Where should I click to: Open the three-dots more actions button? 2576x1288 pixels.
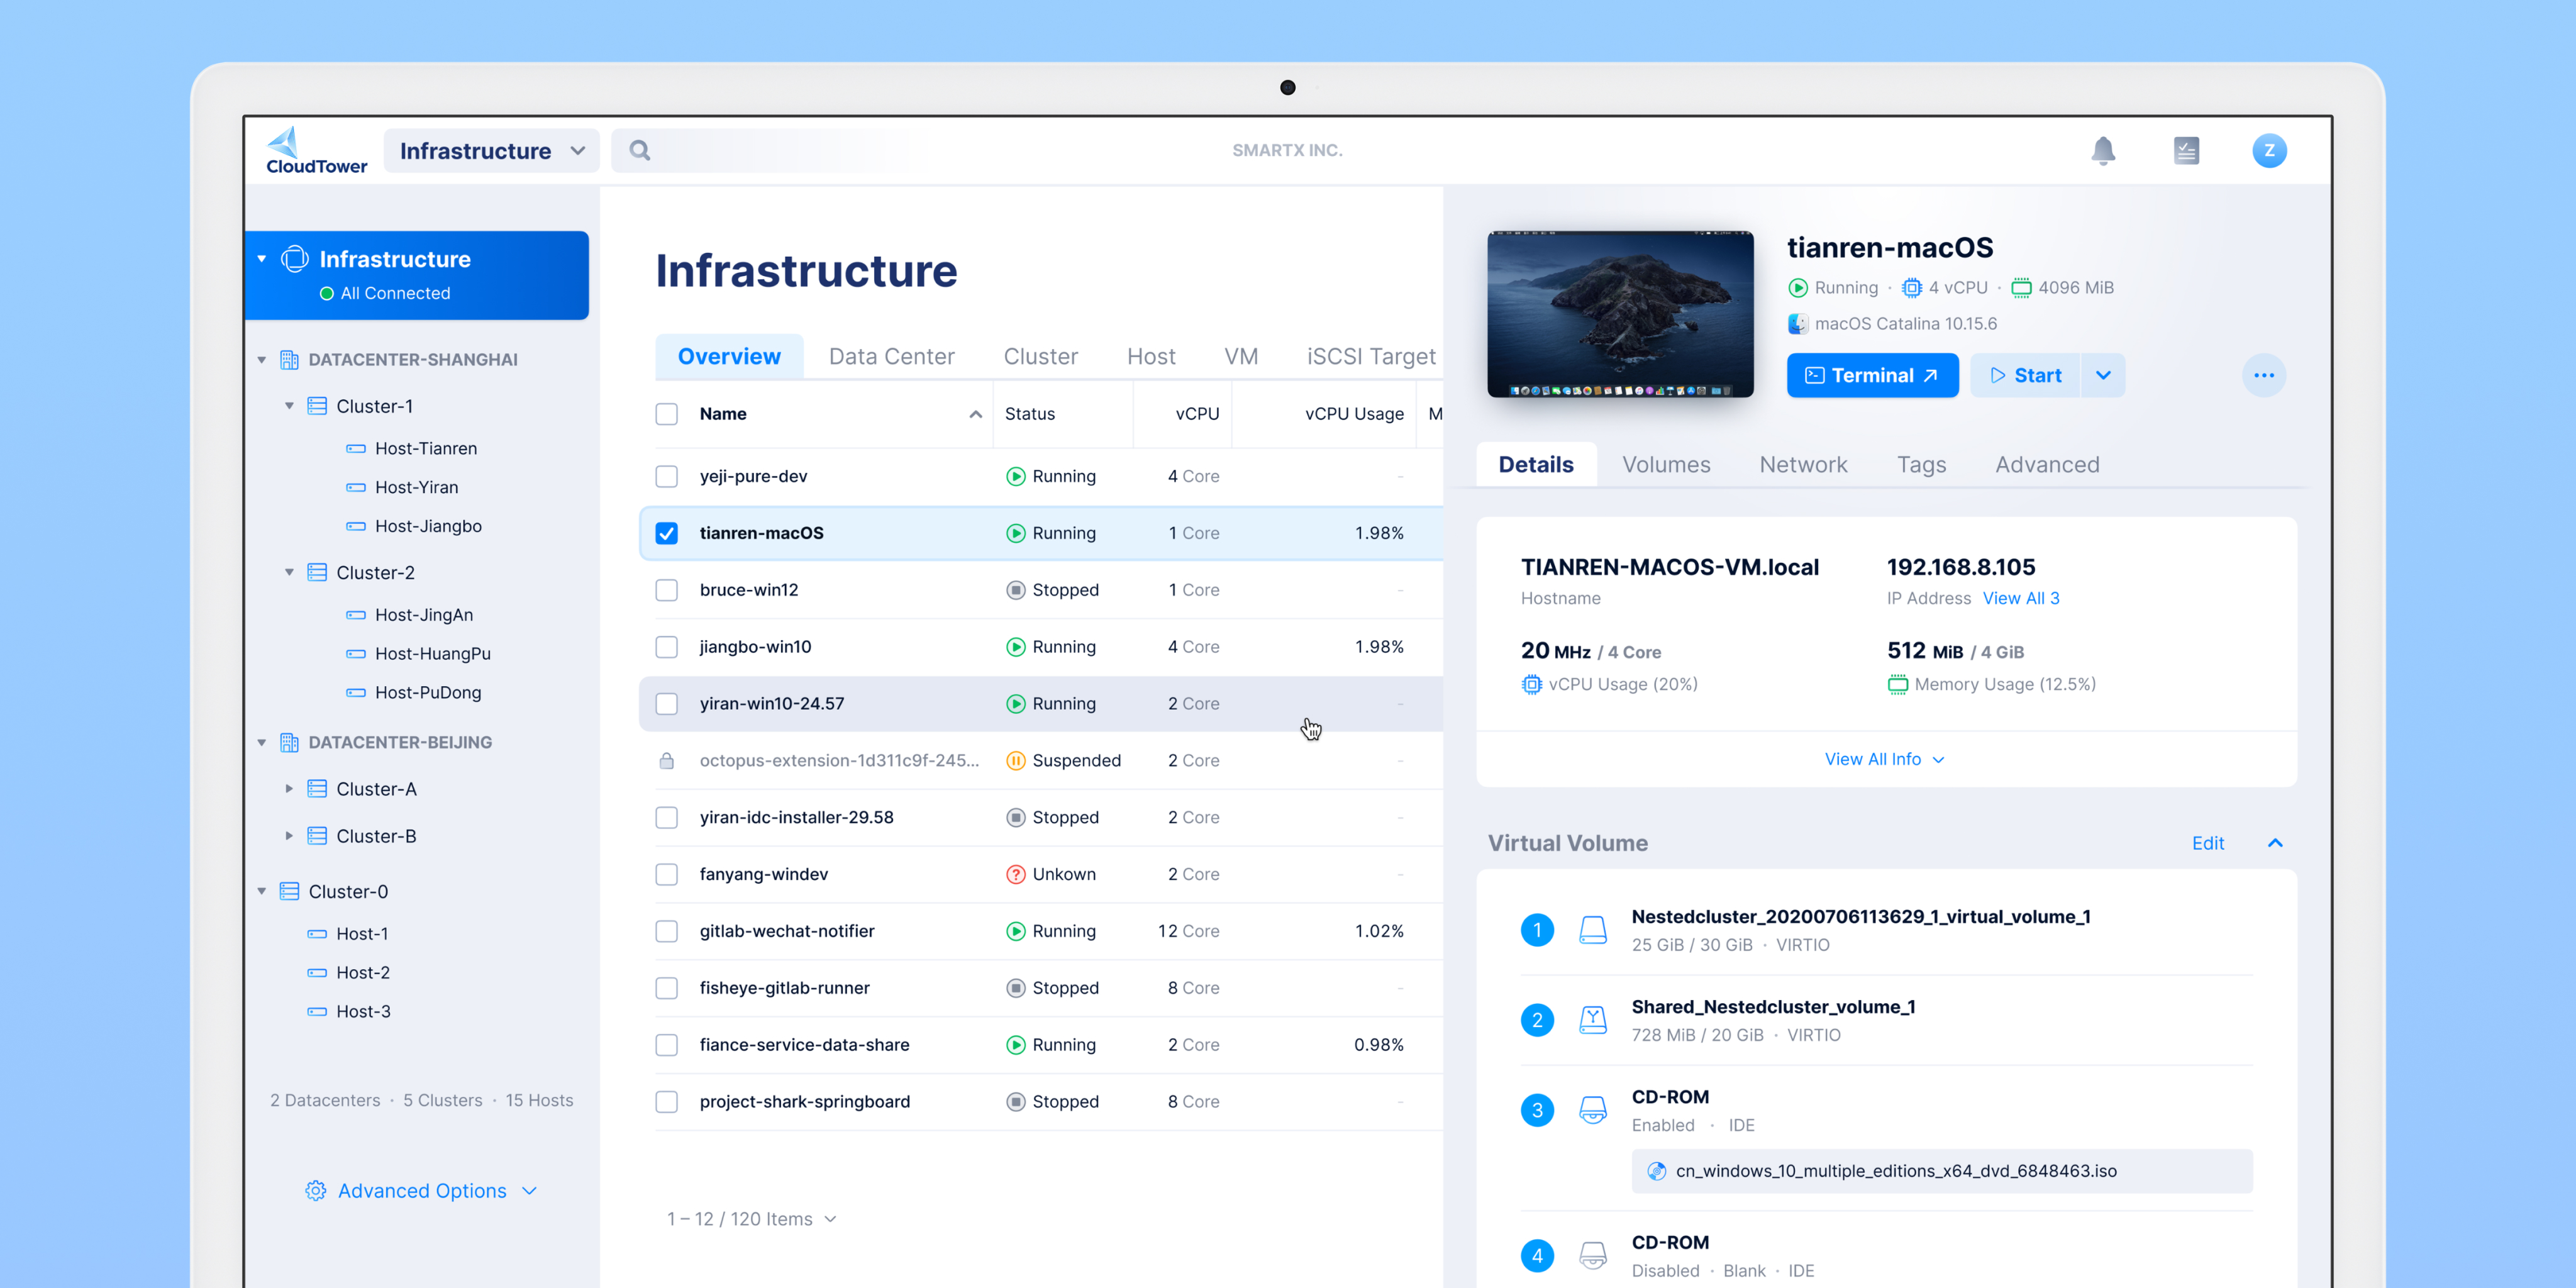point(2263,375)
